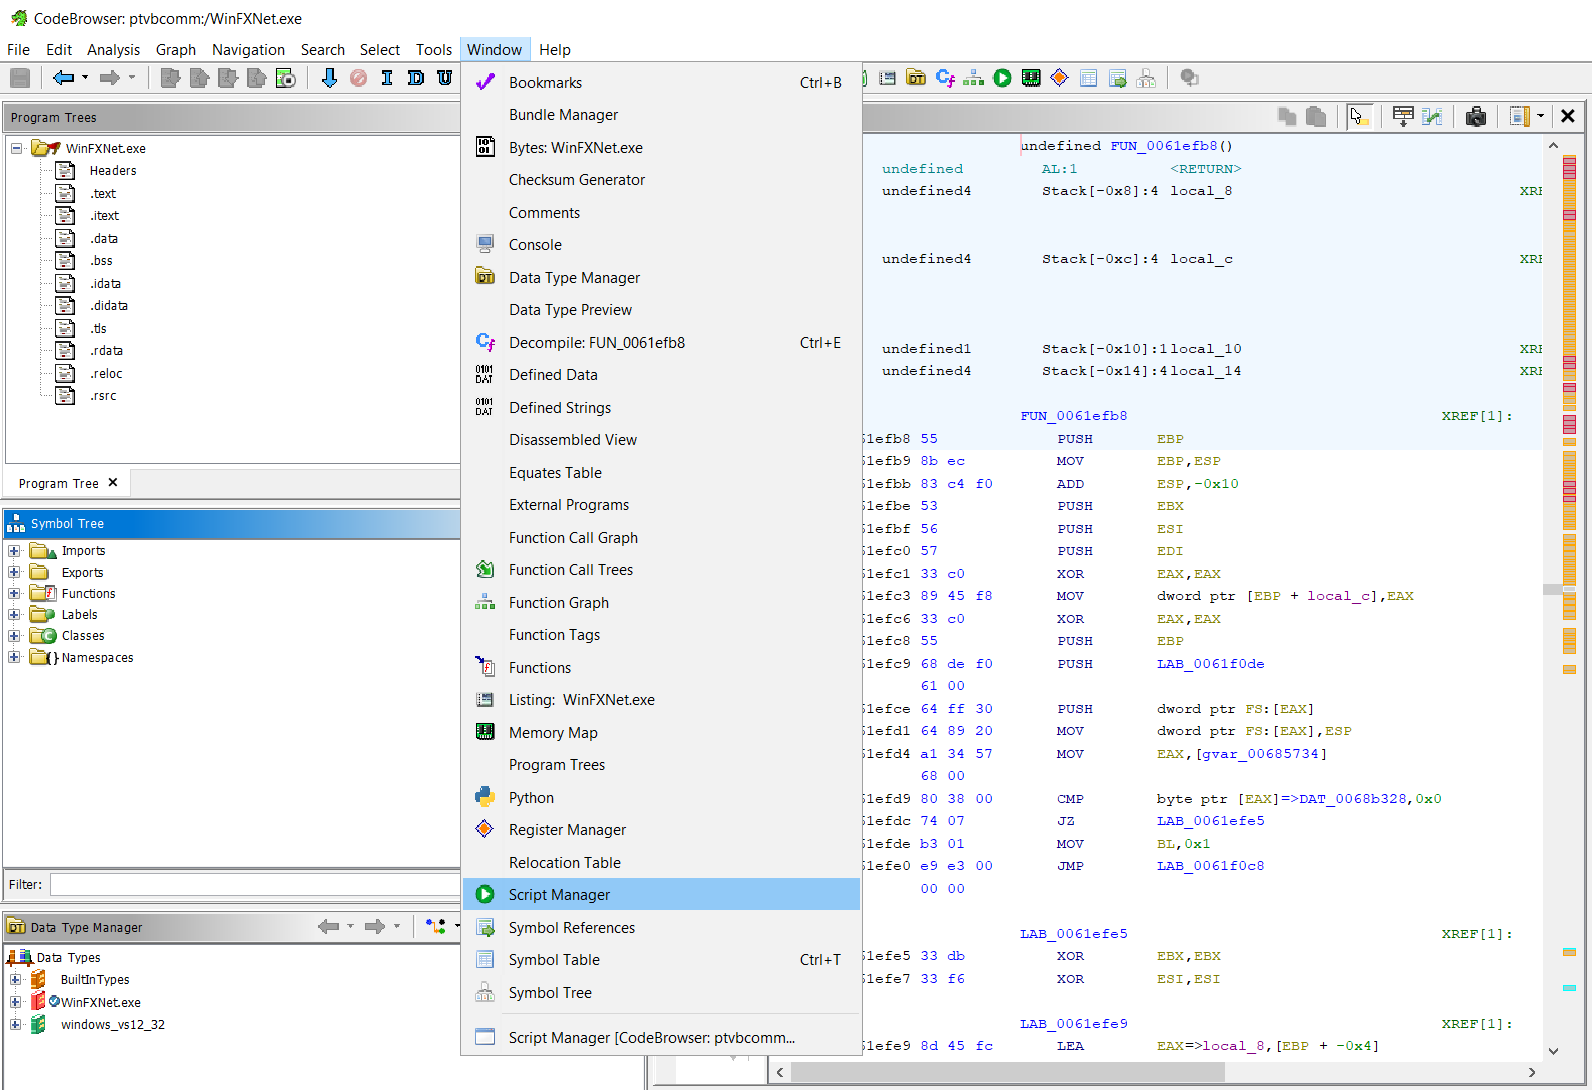Screen dimensions: 1593x1090
Task: Select Function Call Trees menu entry
Action: pyautogui.click(x=661, y=570)
